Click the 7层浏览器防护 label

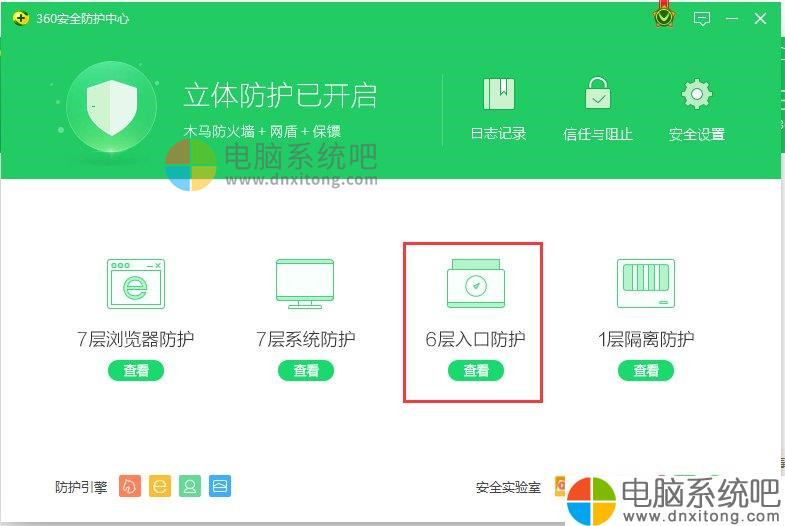pos(136,339)
